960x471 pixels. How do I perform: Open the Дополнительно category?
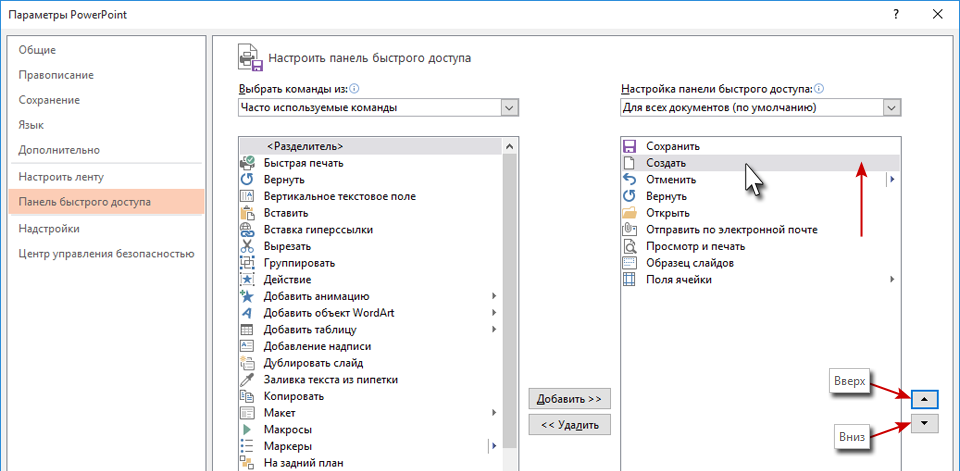(x=107, y=150)
